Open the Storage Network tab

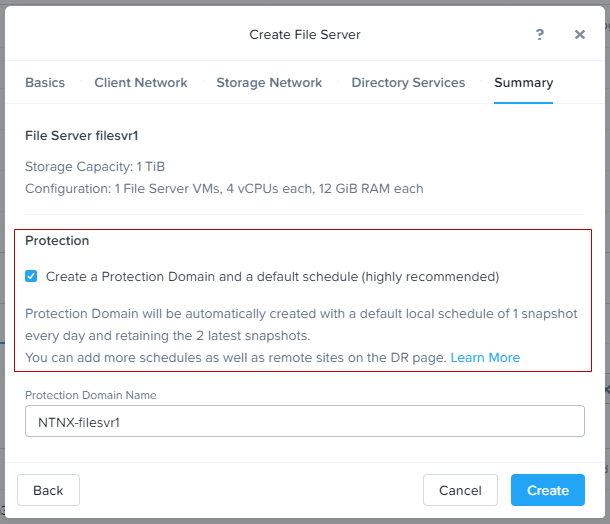269,83
